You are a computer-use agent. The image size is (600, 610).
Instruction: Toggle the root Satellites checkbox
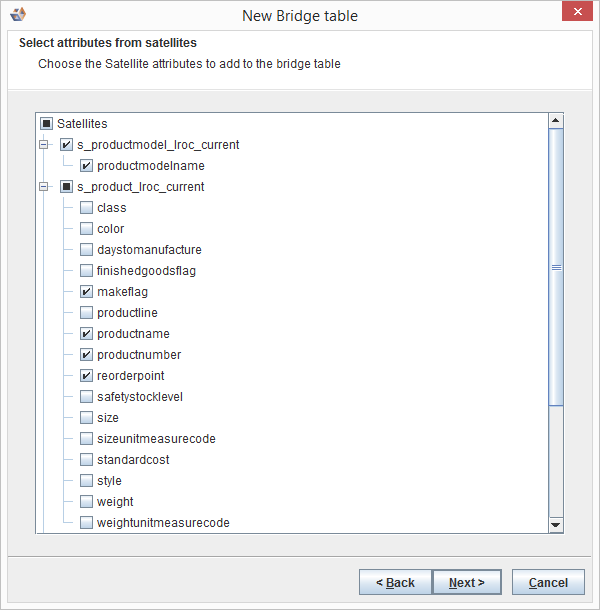[x=46, y=124]
